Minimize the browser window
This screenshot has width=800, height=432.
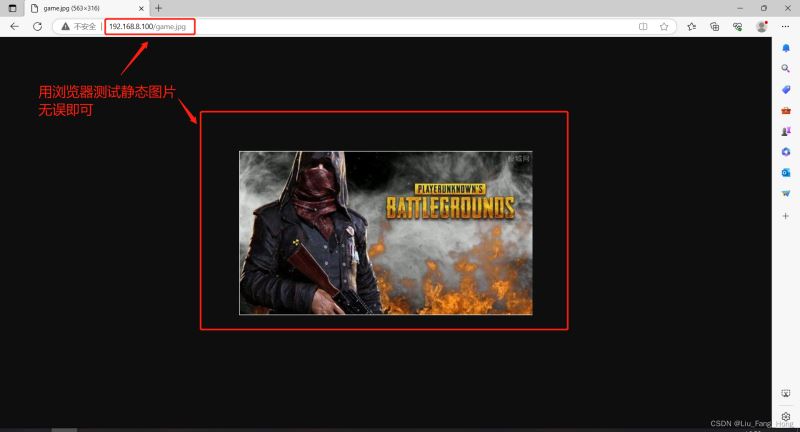[x=740, y=8]
